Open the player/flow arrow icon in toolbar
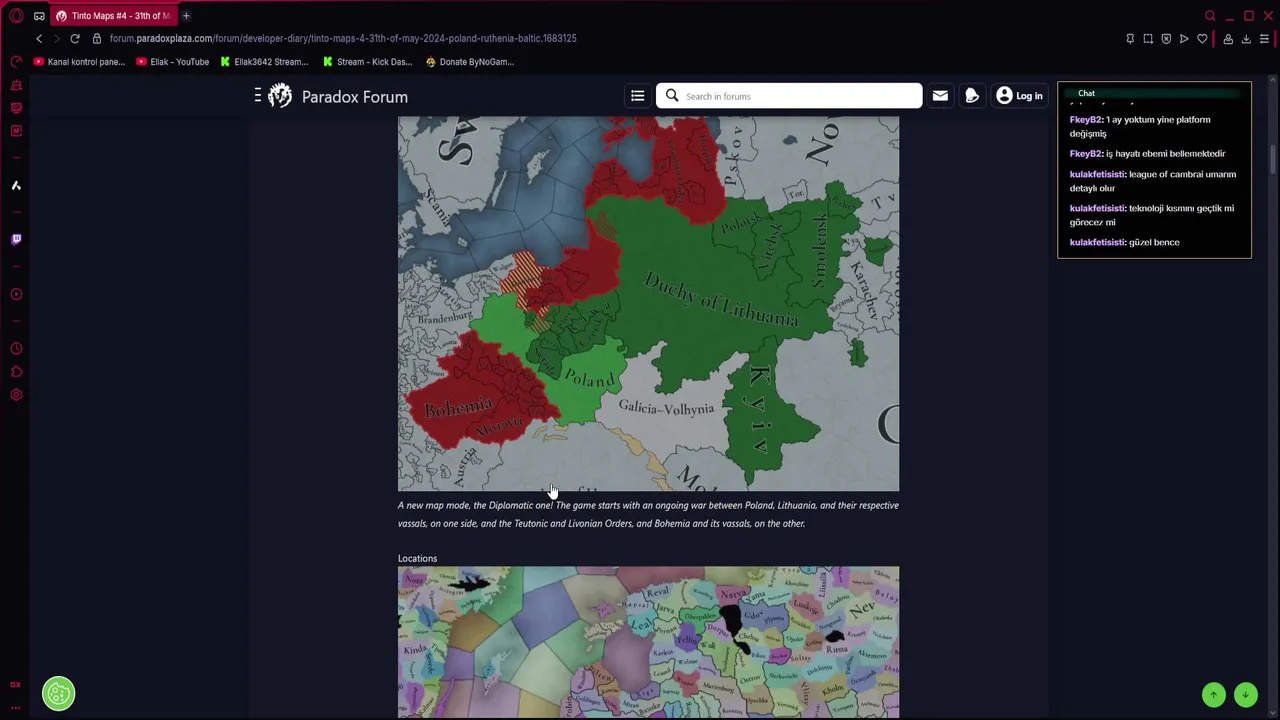The width and height of the screenshot is (1280, 720). [x=1184, y=39]
